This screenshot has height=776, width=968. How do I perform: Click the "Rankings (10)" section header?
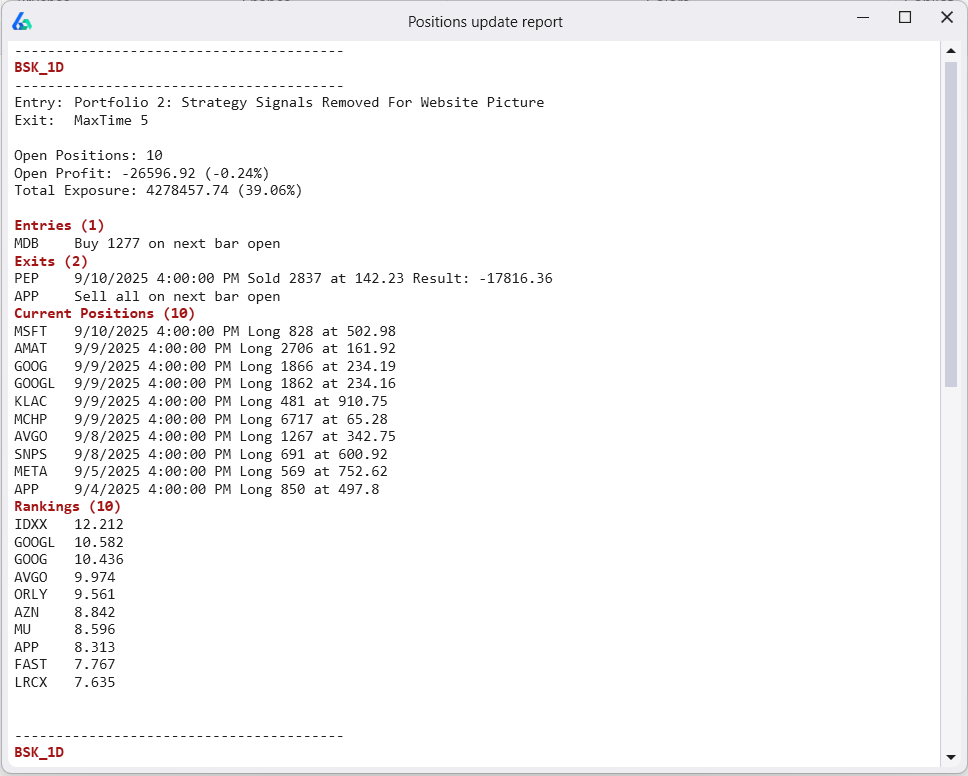(x=67, y=507)
